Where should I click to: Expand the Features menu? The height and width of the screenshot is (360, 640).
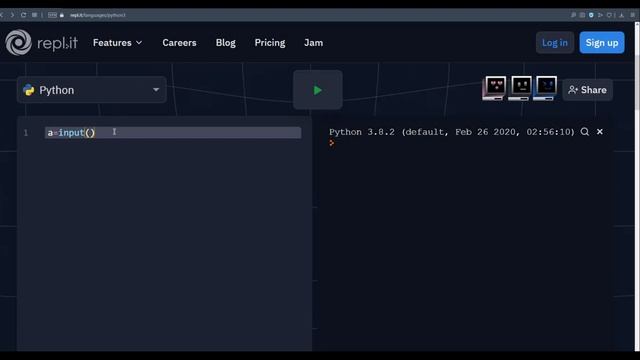point(117,42)
